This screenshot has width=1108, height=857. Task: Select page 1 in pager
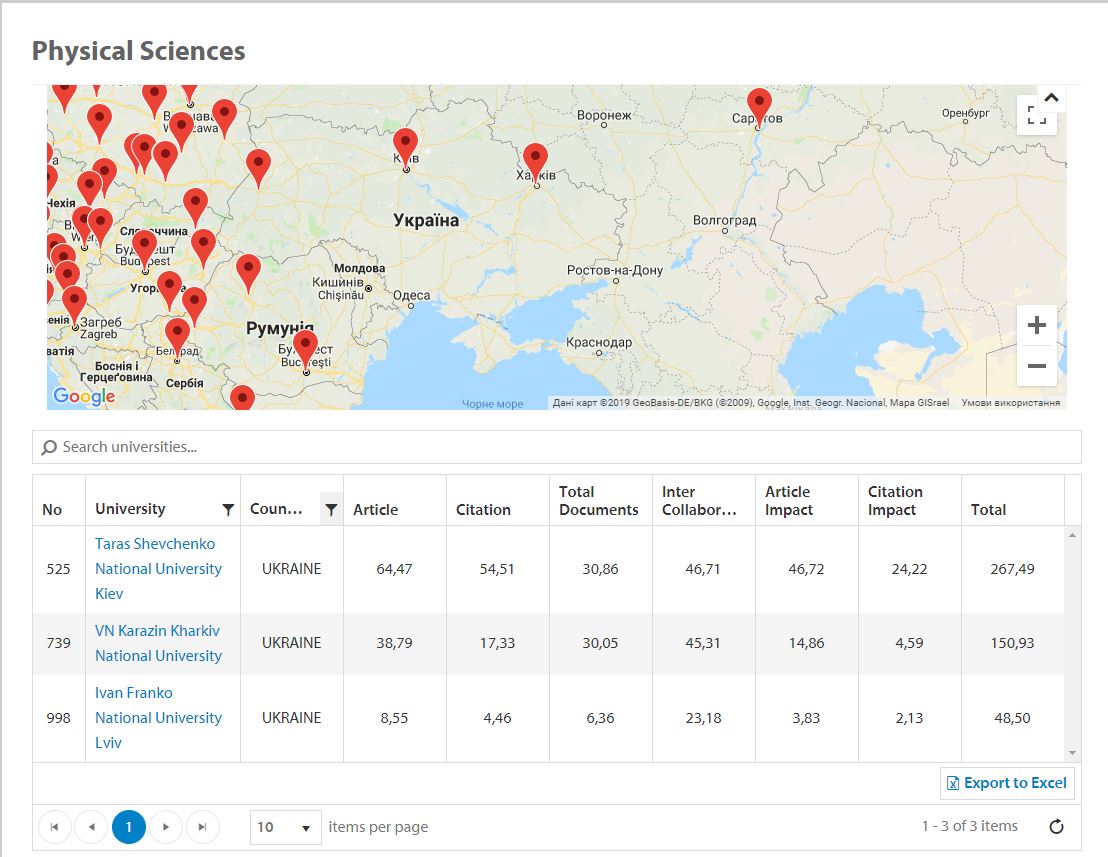pyautogui.click(x=129, y=827)
